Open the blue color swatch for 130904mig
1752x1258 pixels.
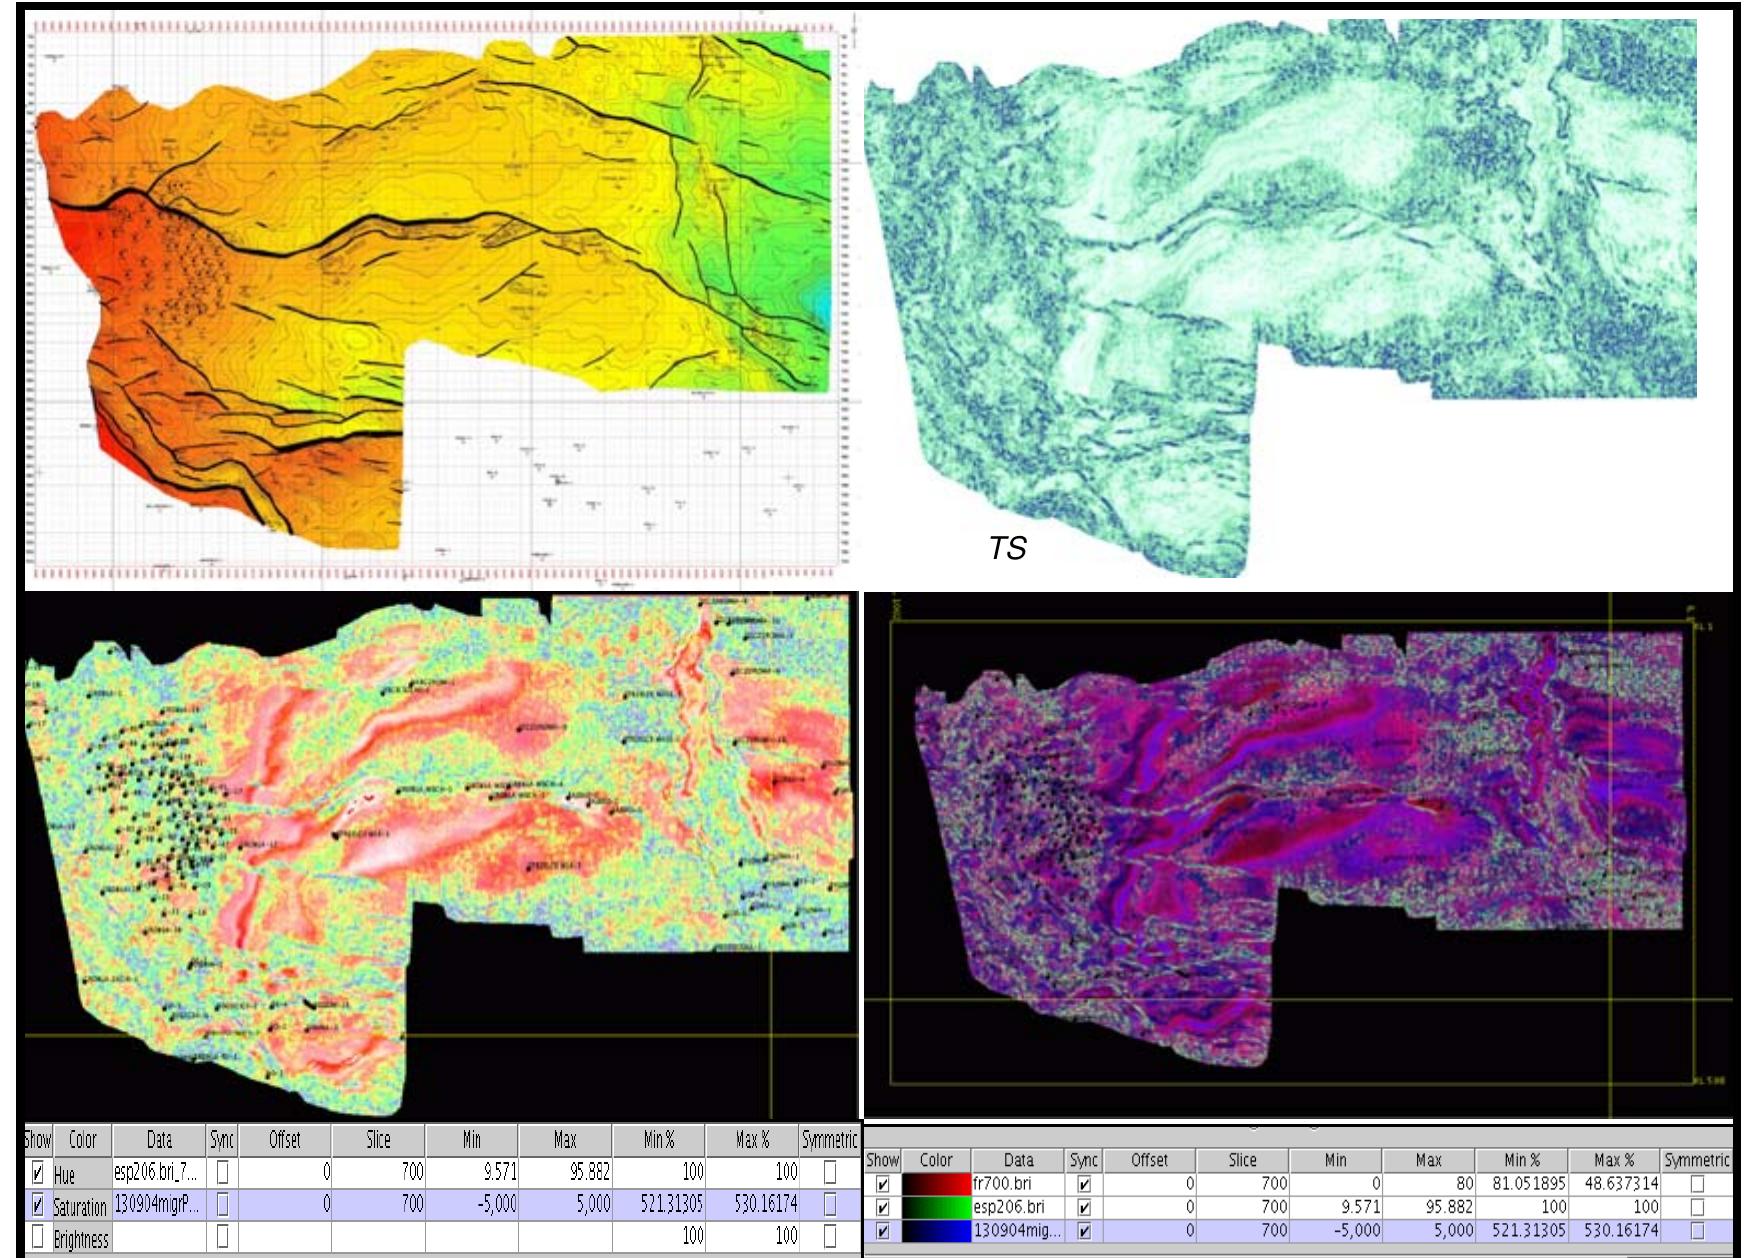click(x=936, y=1231)
